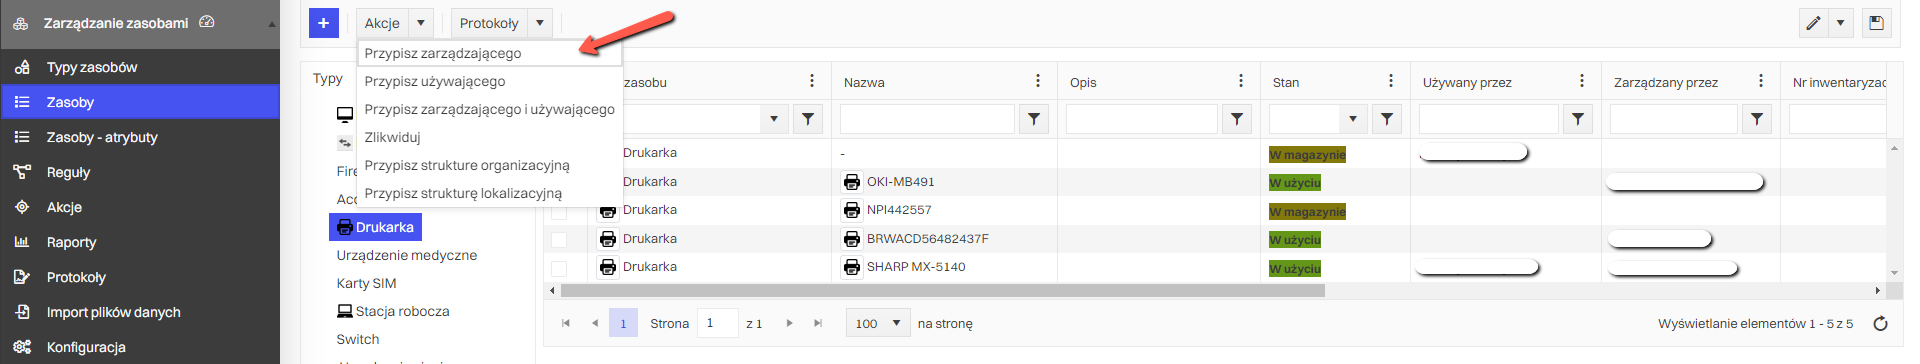Click the Używany przez filter funnel icon
This screenshot has height=364, width=1920.
point(1577,119)
